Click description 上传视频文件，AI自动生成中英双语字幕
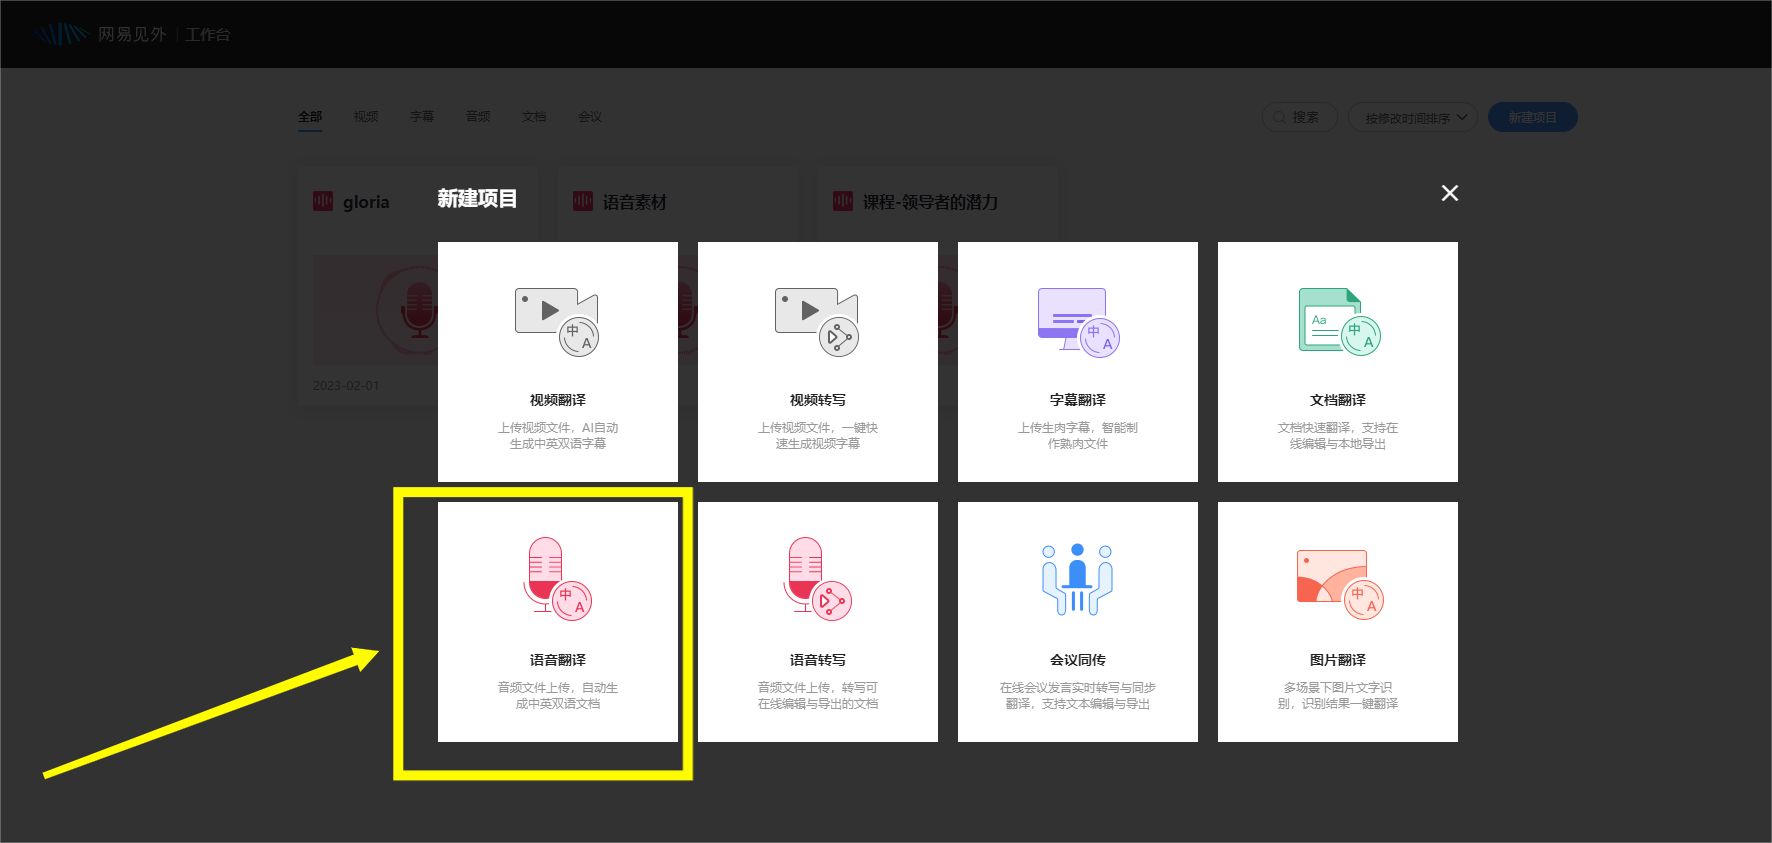 [558, 435]
